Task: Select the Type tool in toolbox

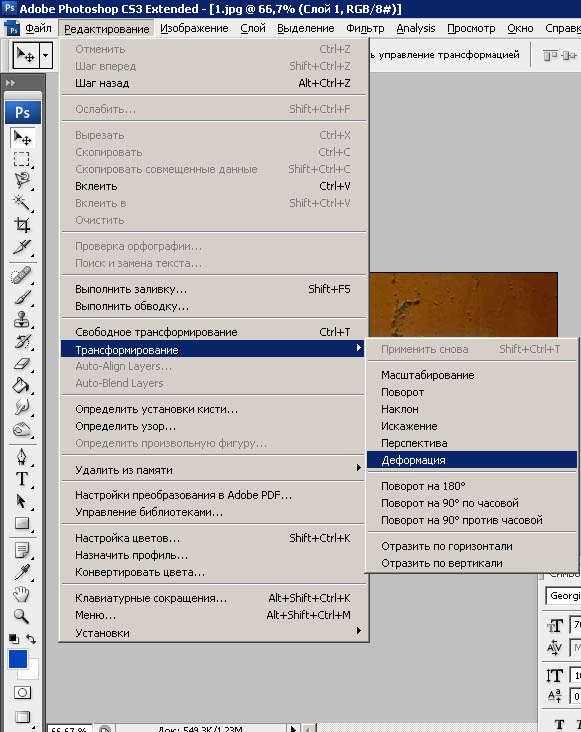Action: coord(22,479)
